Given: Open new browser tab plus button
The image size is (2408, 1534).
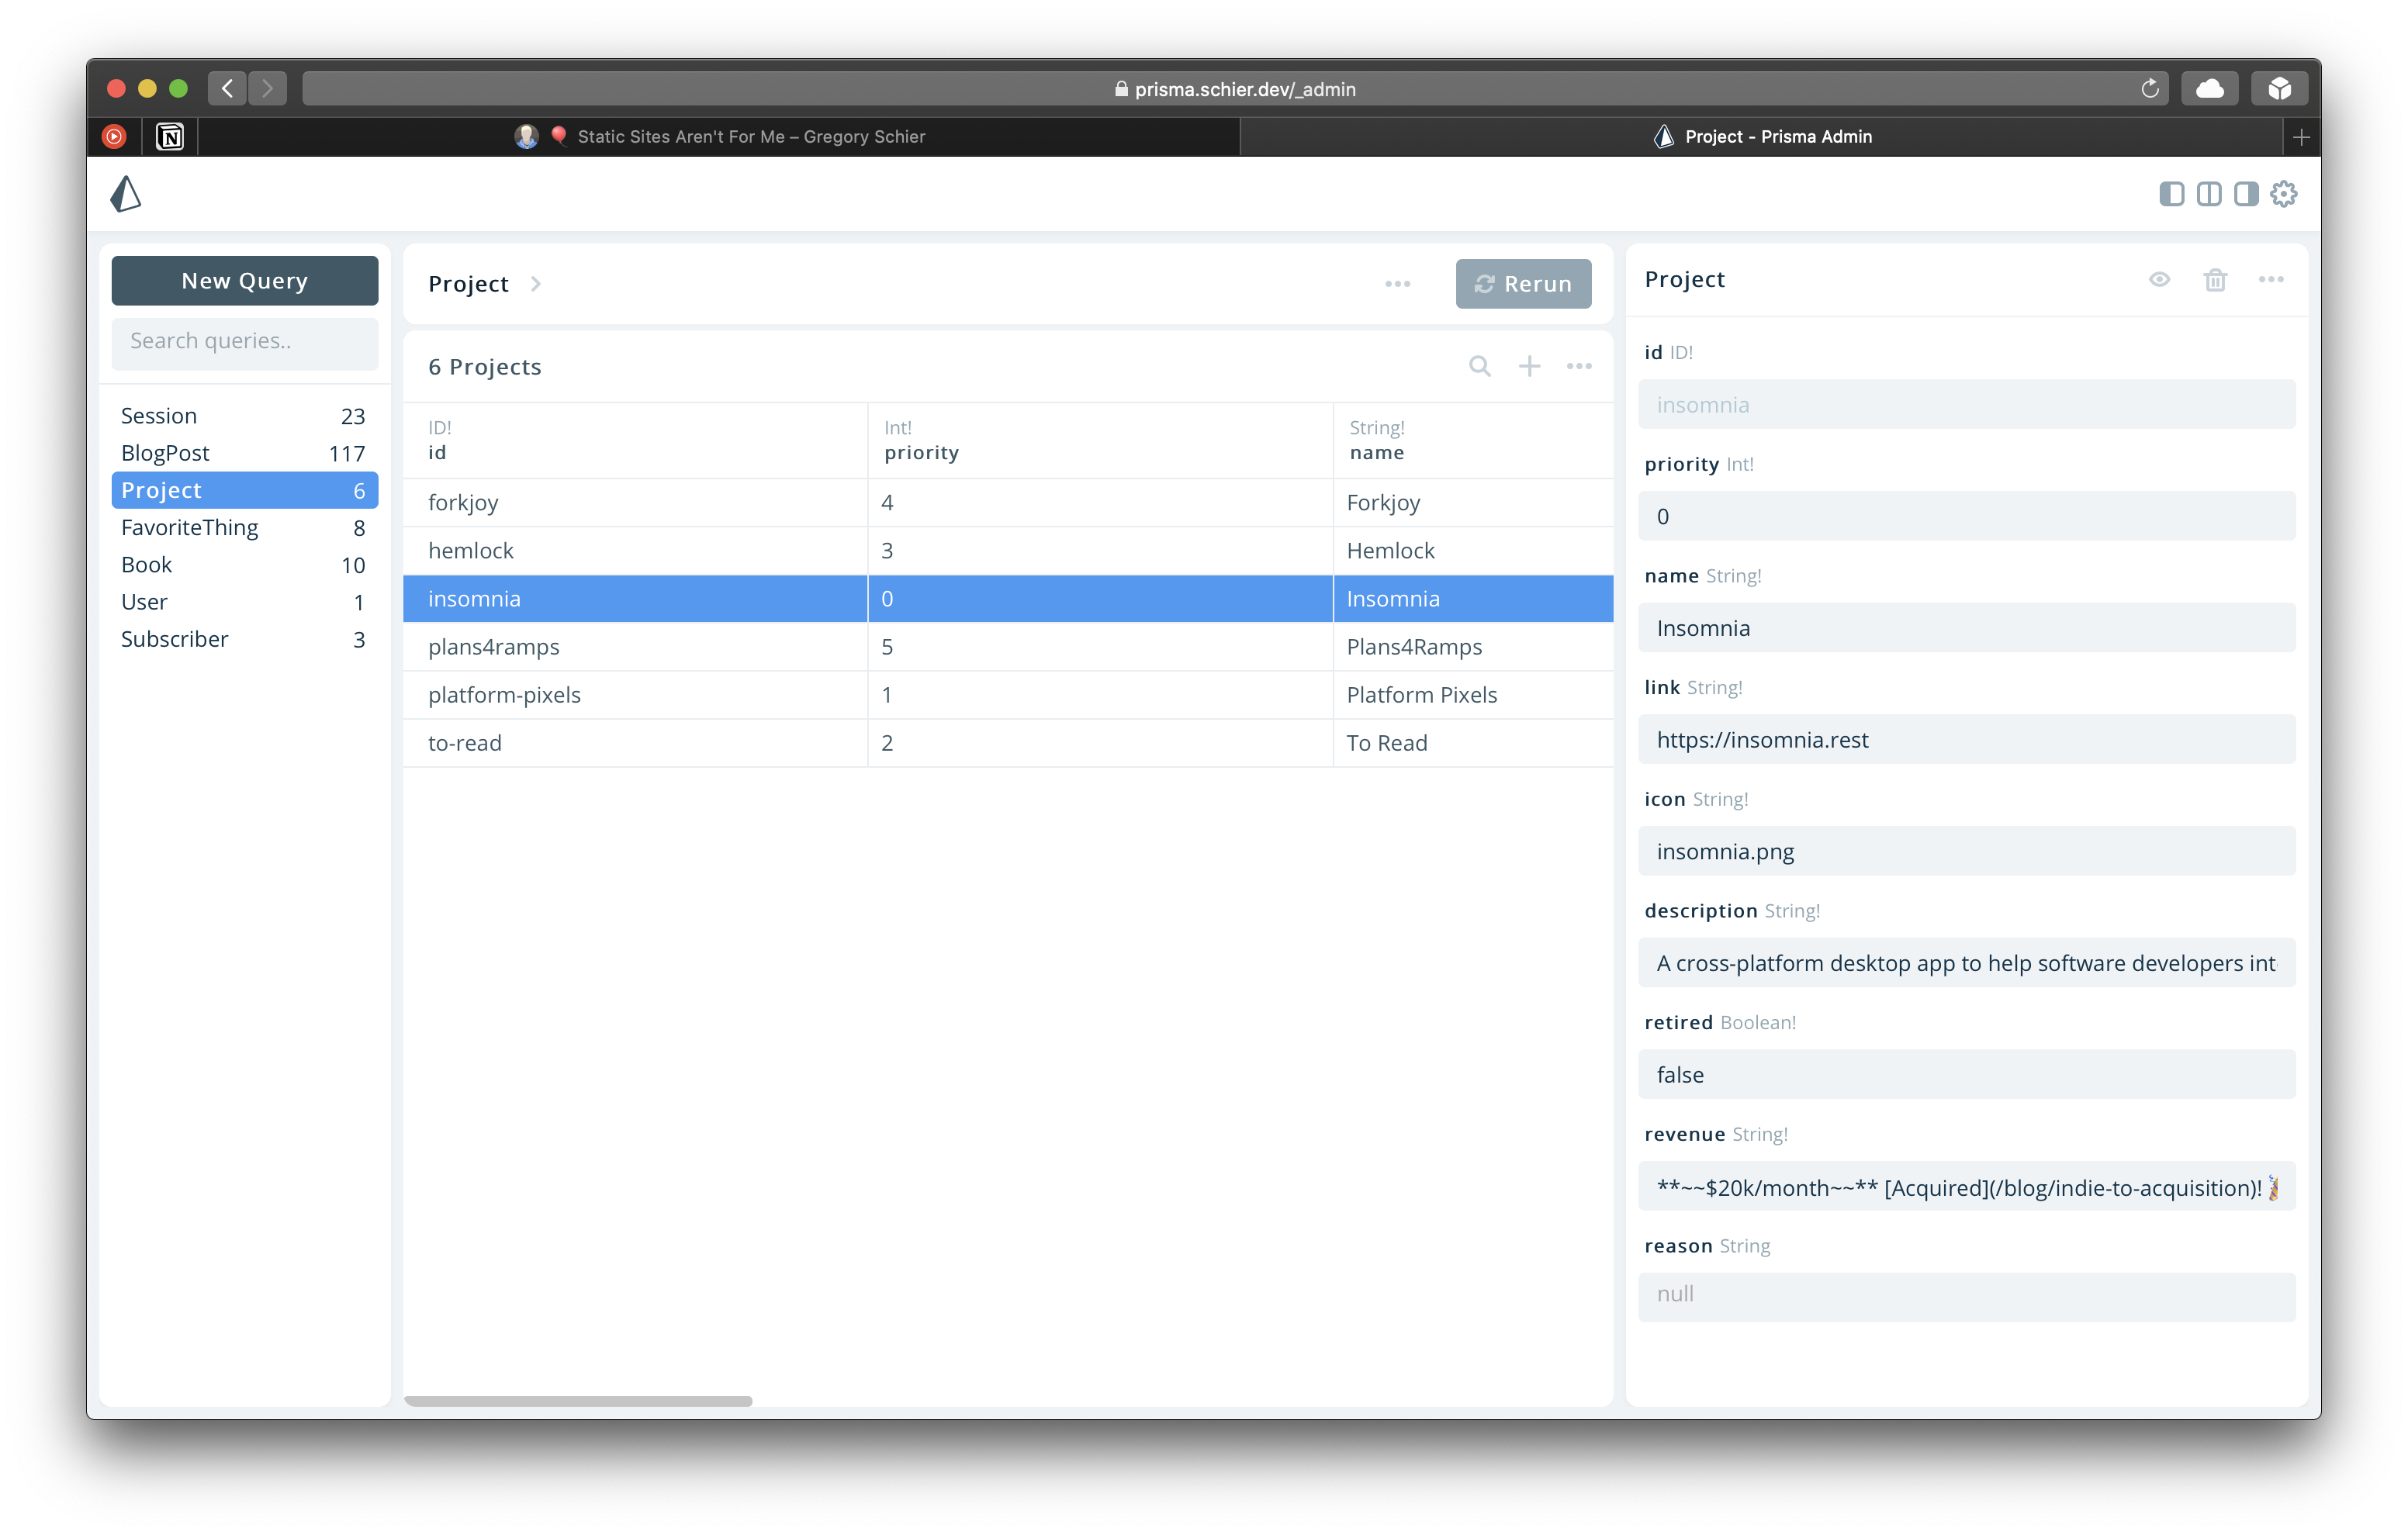Looking at the screenshot, I should coord(2301,136).
